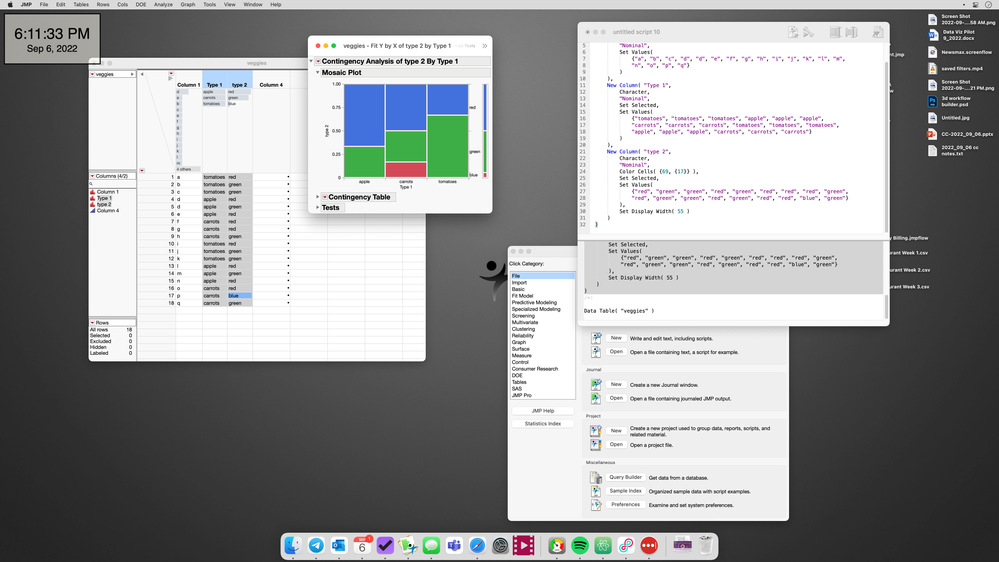Click the column search field in veggies table
This screenshot has width=999, height=562.
click(x=112, y=184)
